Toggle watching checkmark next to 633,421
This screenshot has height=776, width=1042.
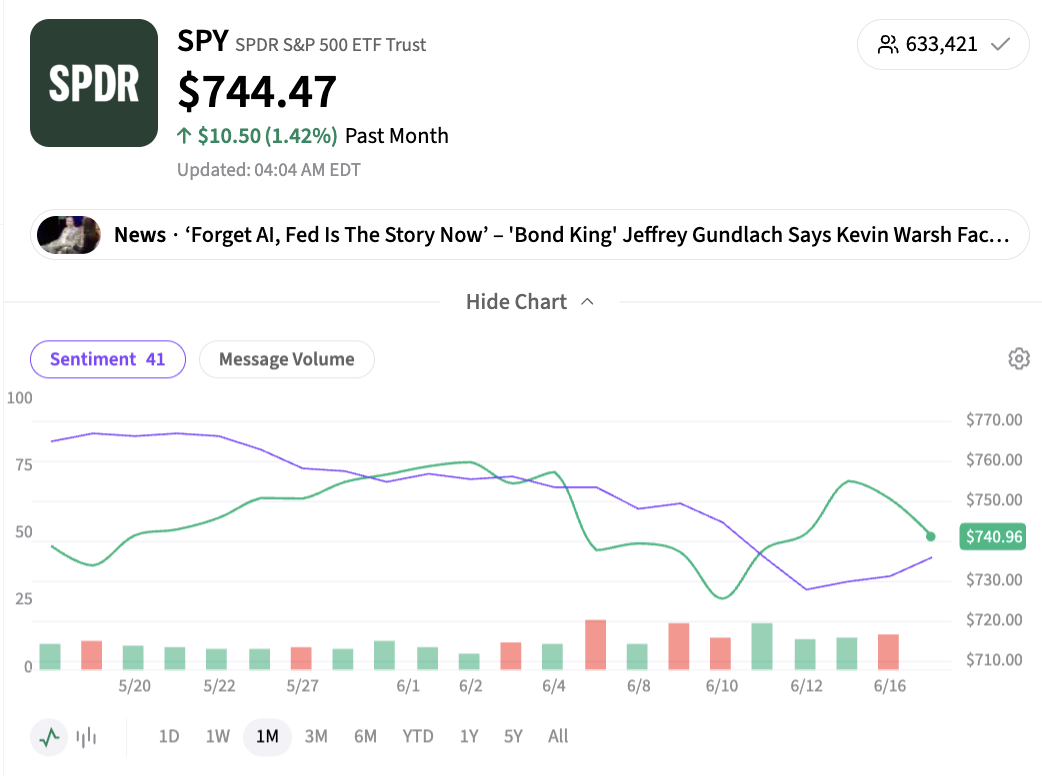[1000, 45]
